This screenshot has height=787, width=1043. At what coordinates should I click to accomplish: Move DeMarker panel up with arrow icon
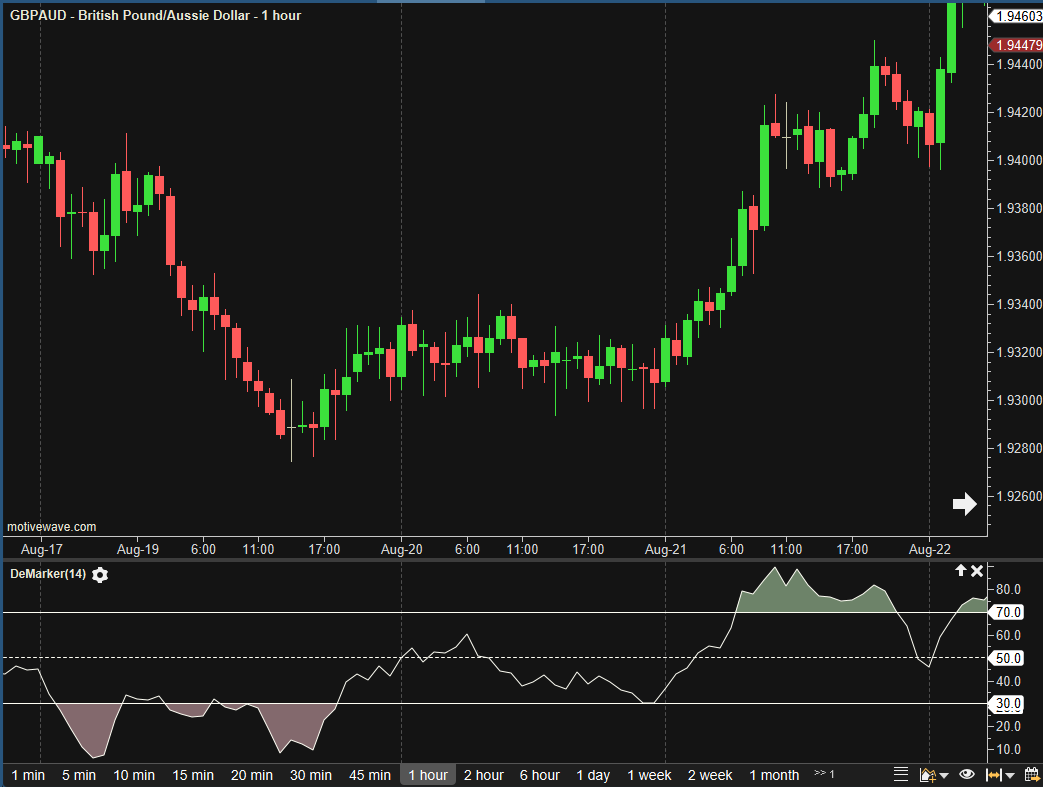[x=961, y=570]
